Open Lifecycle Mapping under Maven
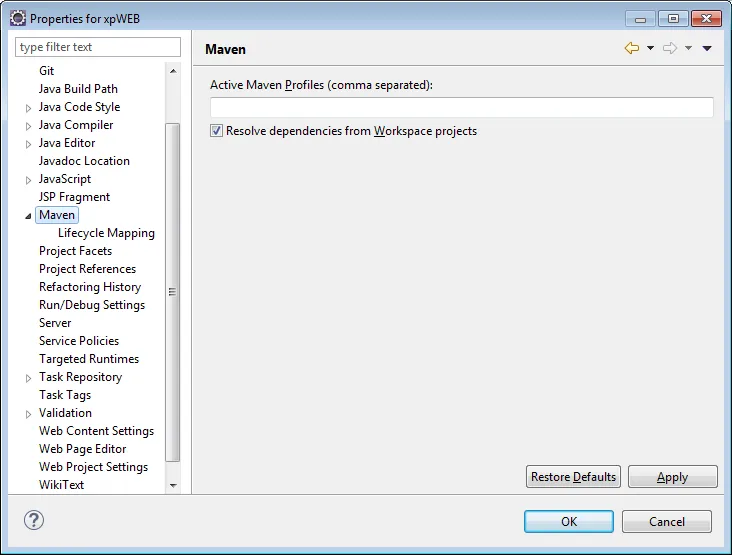 (x=106, y=233)
